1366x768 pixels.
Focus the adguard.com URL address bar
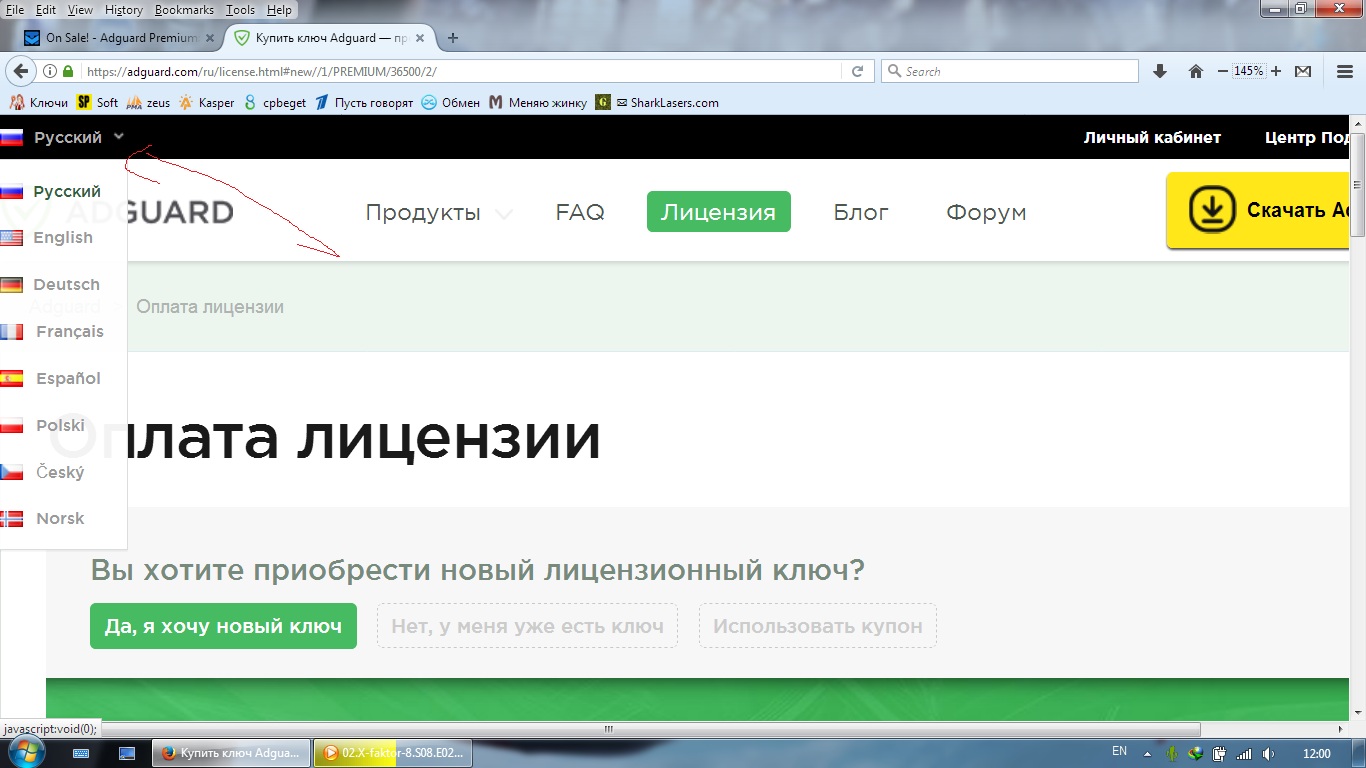tap(460, 72)
